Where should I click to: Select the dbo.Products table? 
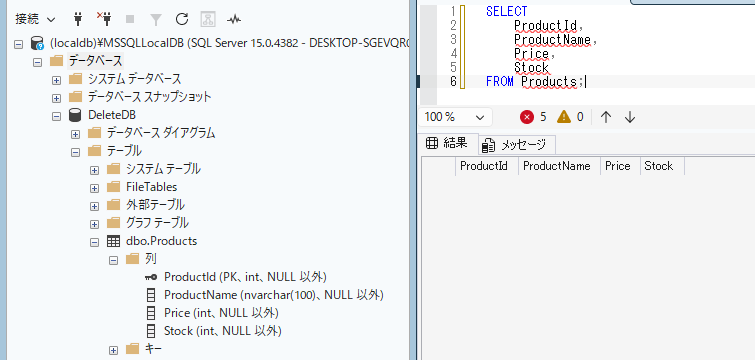[161, 241]
